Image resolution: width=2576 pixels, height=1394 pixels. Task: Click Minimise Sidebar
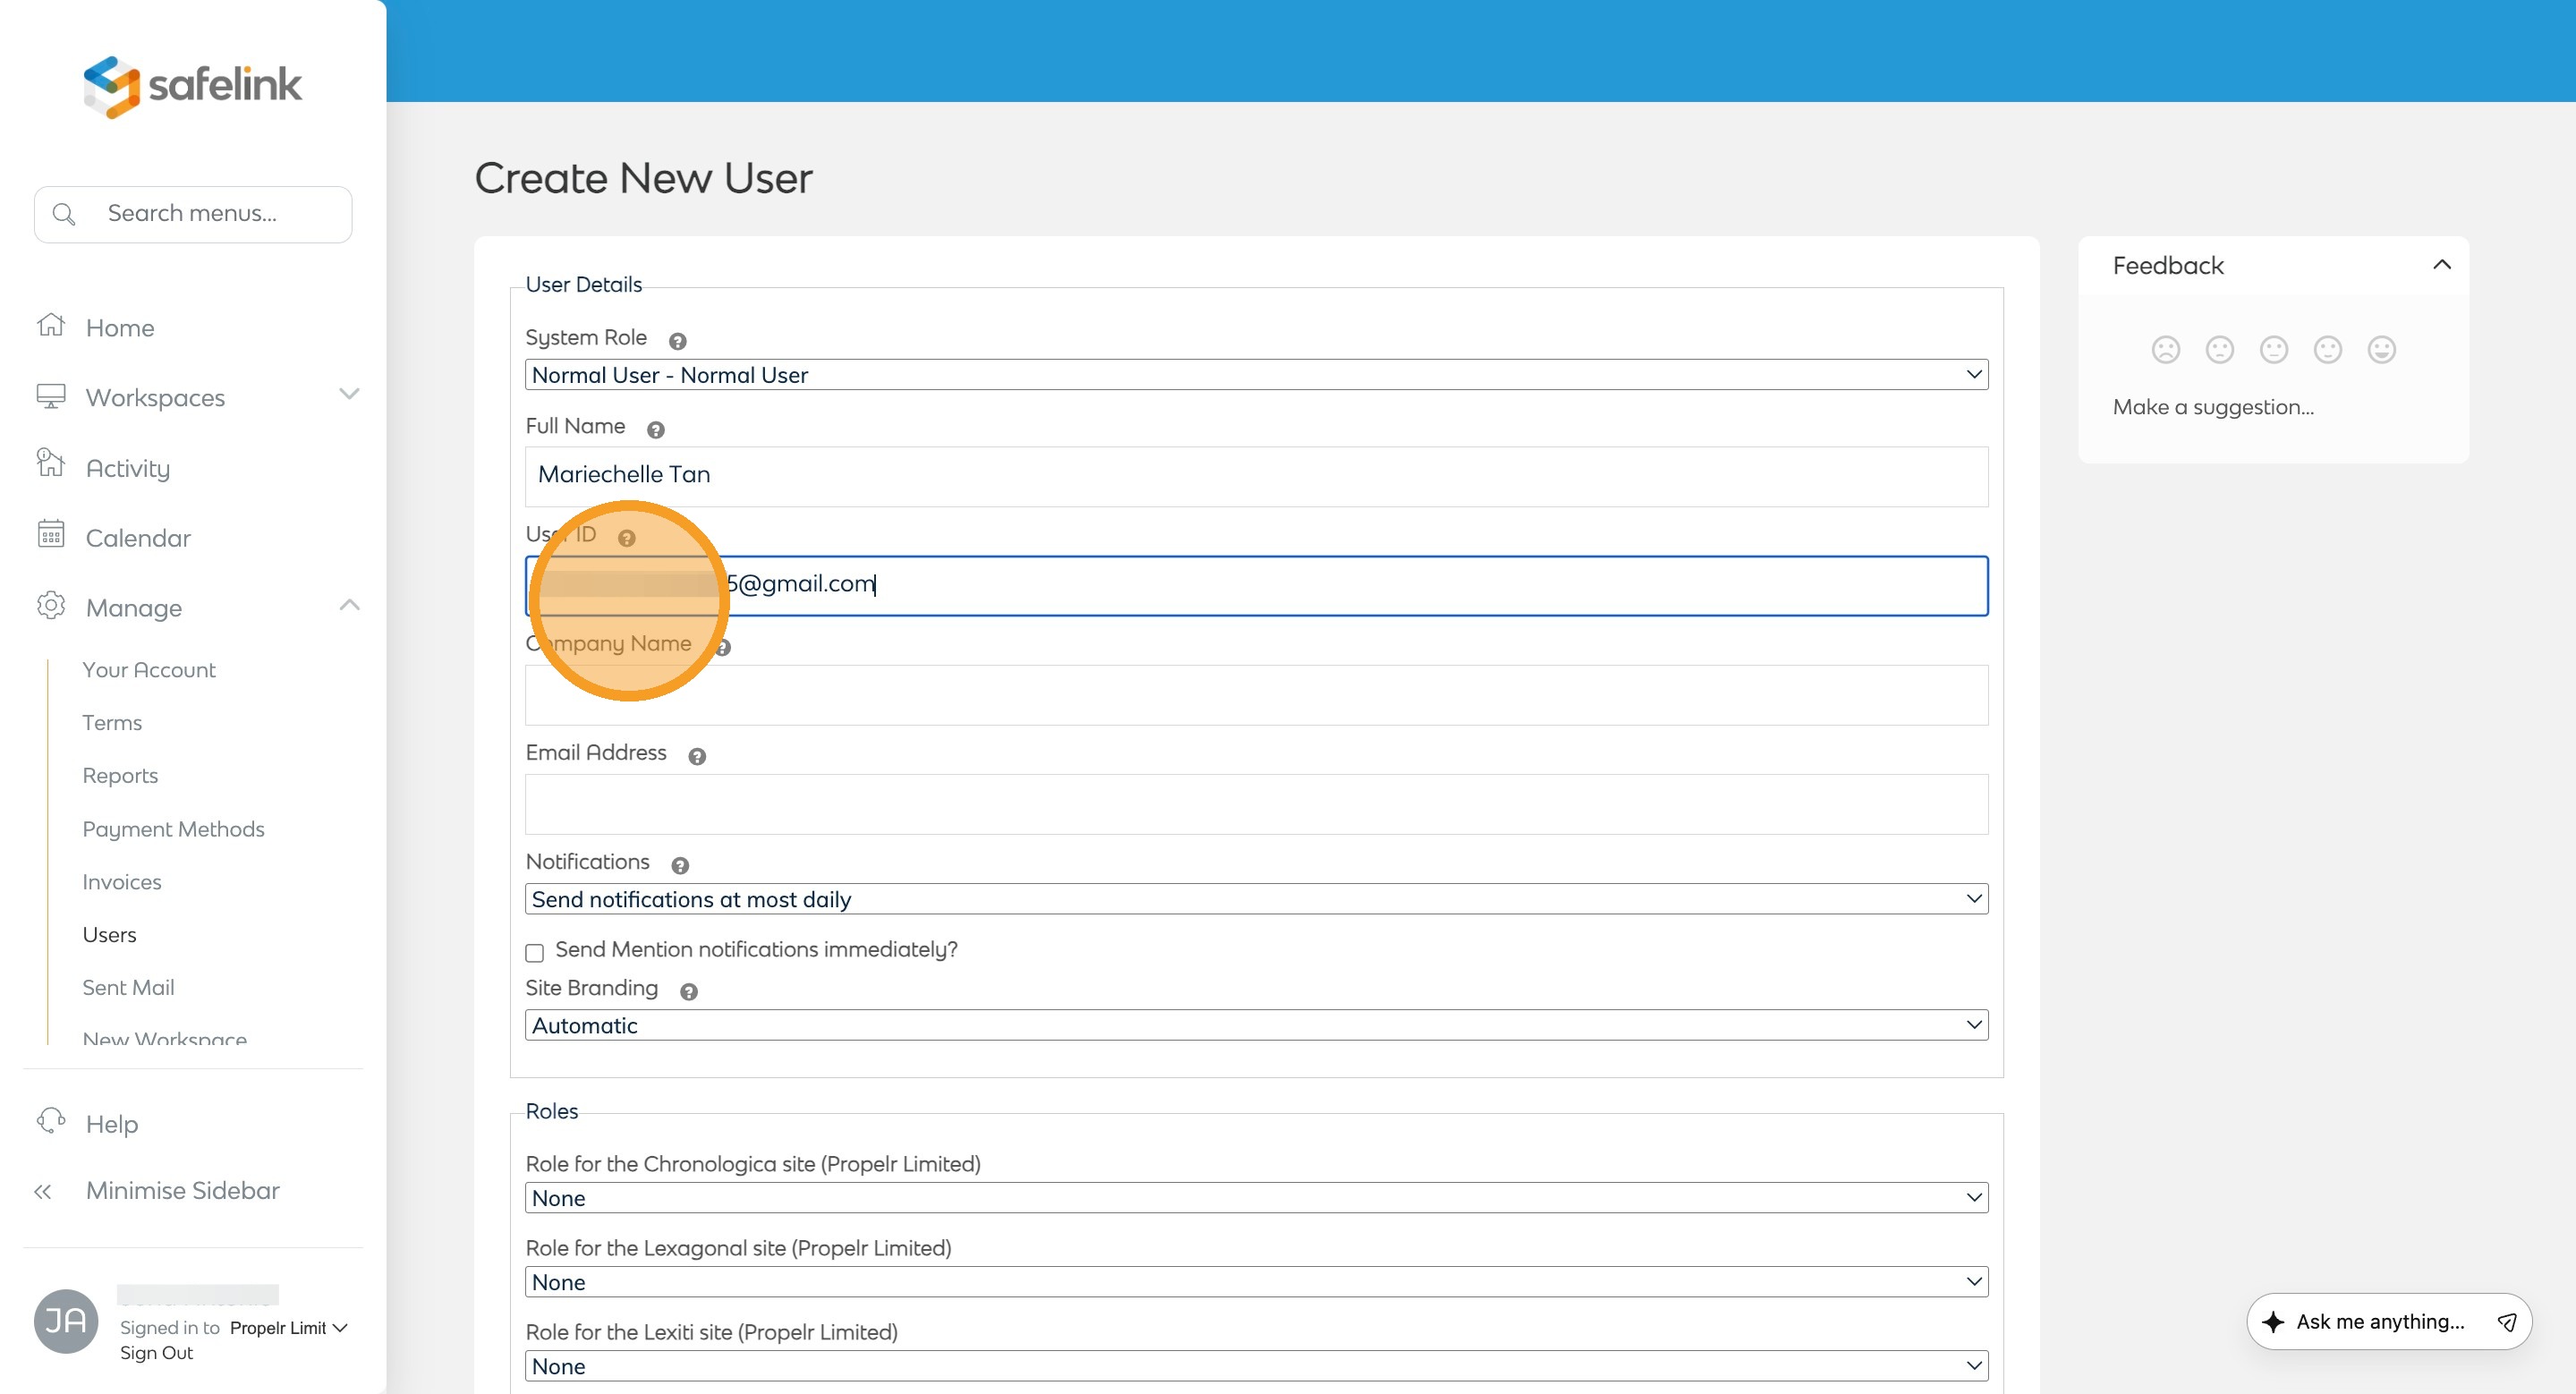point(182,1190)
